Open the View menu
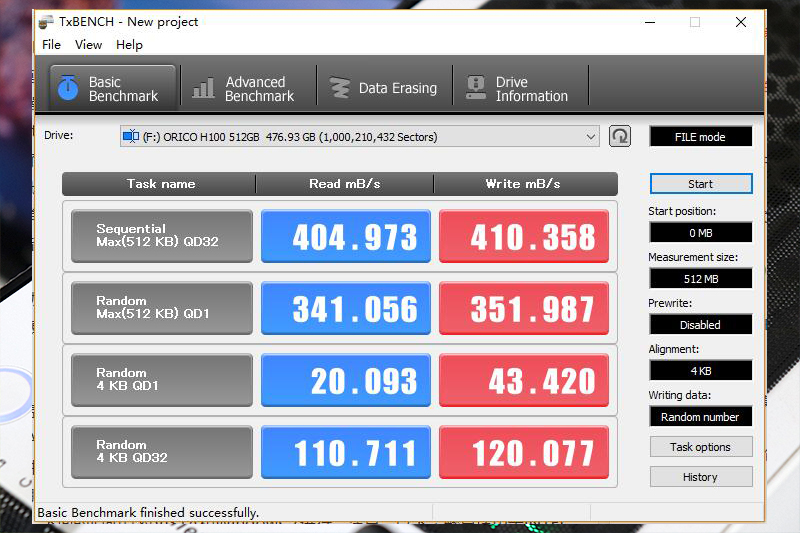Screen dimensions: 800x533 (x=88, y=45)
